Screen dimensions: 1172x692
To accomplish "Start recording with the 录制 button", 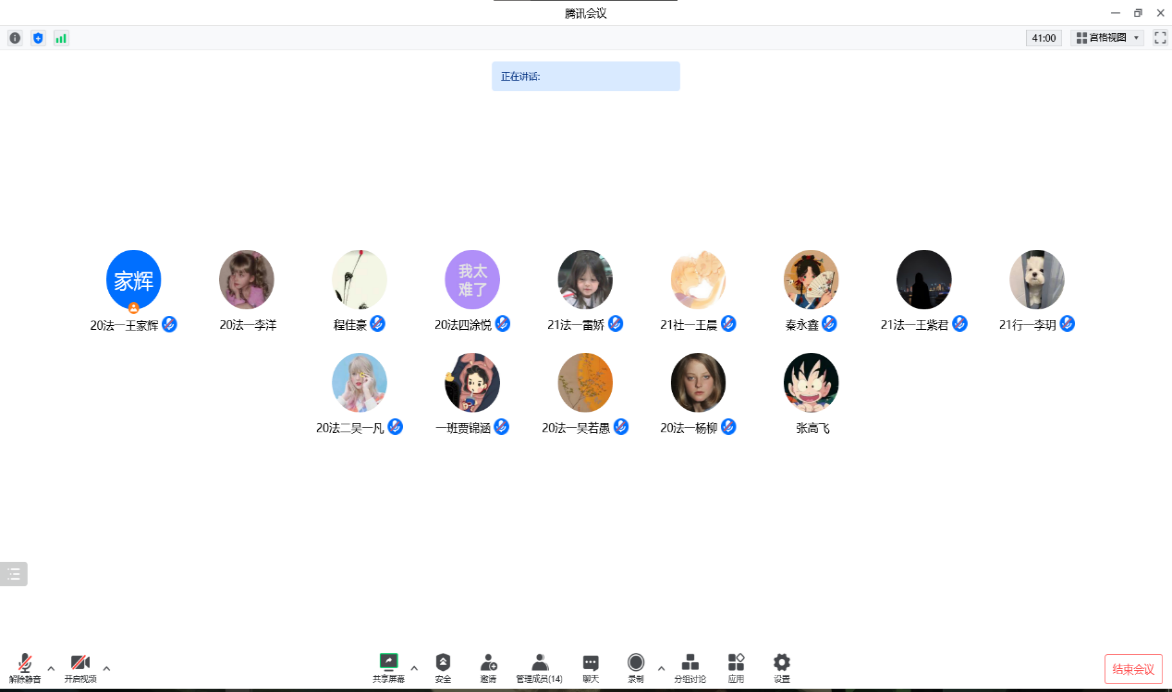I will [x=636, y=663].
